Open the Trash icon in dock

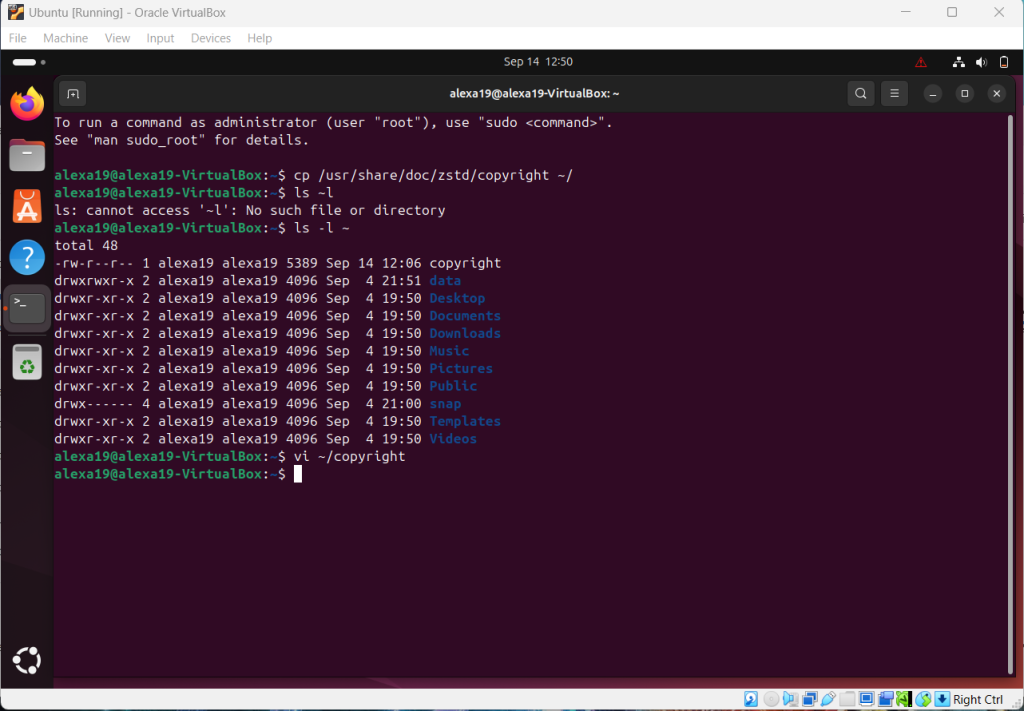(27, 362)
